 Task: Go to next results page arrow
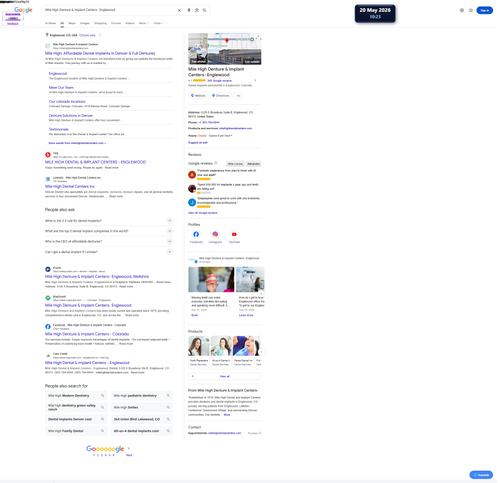(x=129, y=448)
